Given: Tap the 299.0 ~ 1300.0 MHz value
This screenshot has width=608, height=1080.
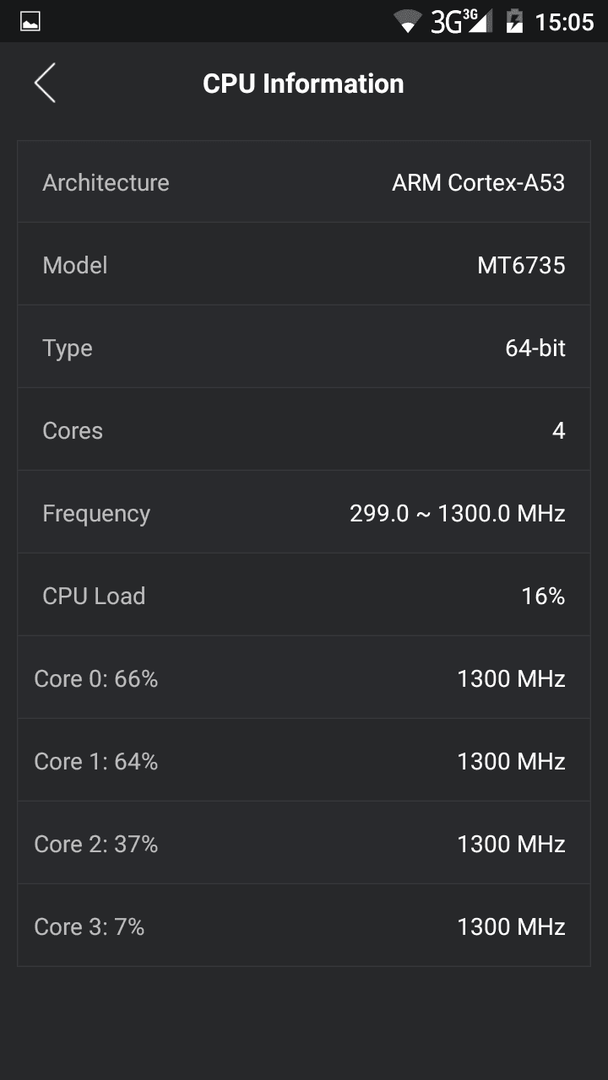Looking at the screenshot, I should click(457, 513).
